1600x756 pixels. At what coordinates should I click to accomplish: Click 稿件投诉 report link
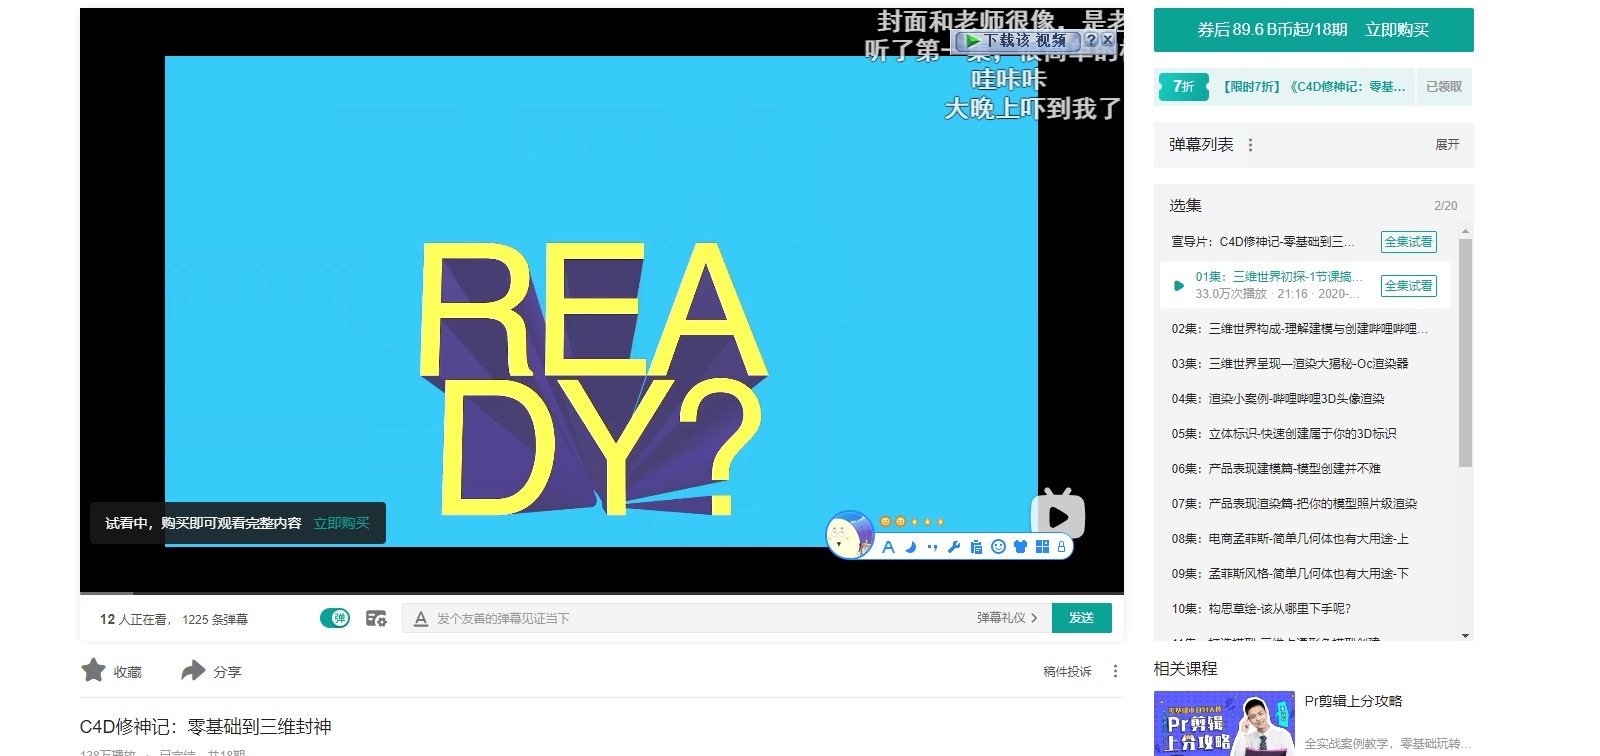coord(1067,671)
